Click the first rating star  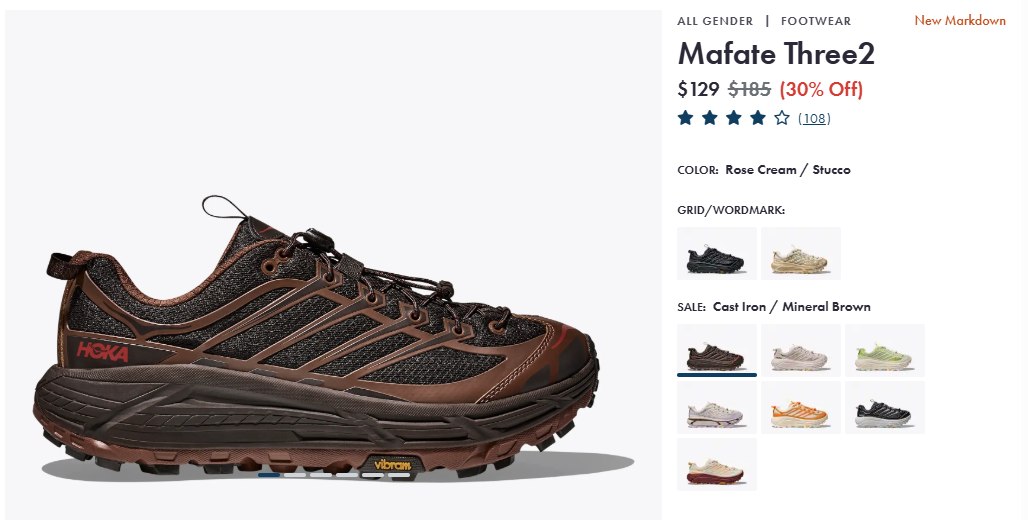click(686, 118)
